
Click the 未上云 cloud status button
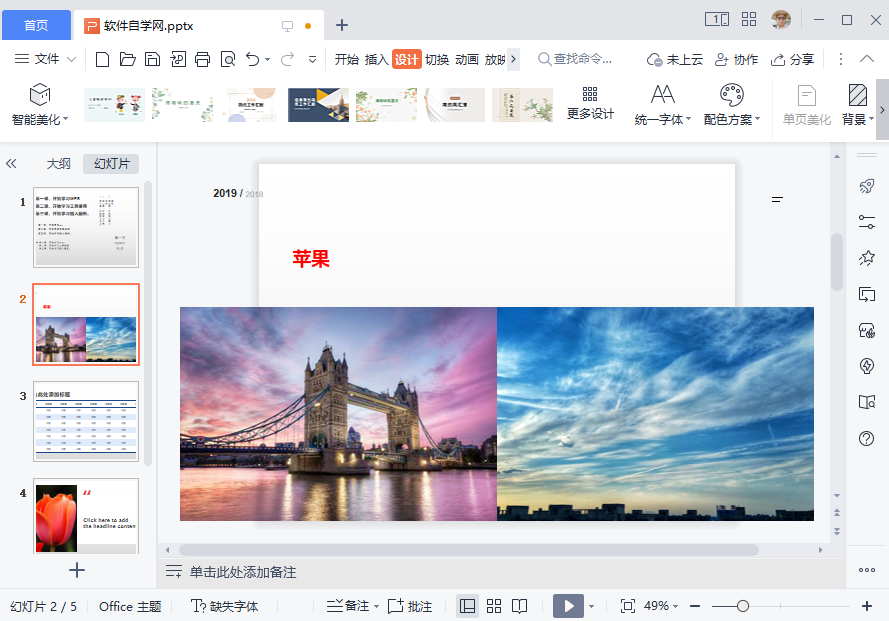tap(675, 59)
